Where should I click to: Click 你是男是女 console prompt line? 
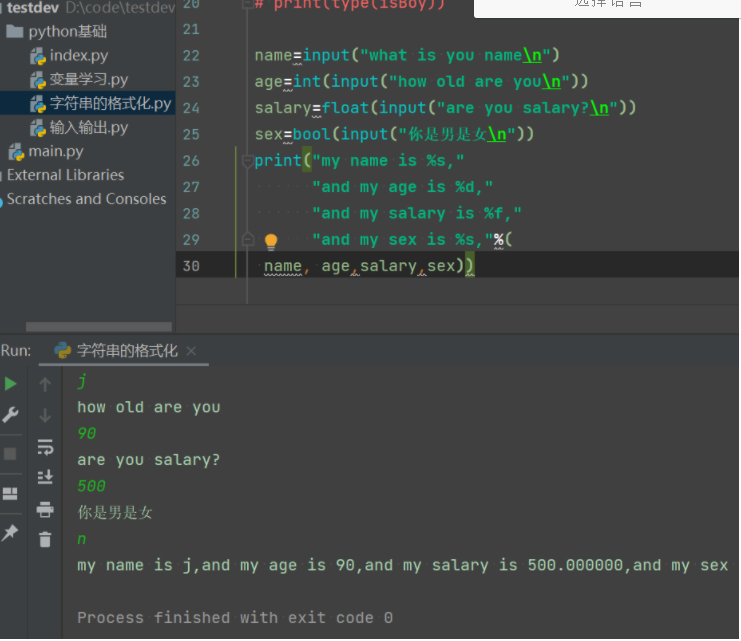(x=115, y=512)
